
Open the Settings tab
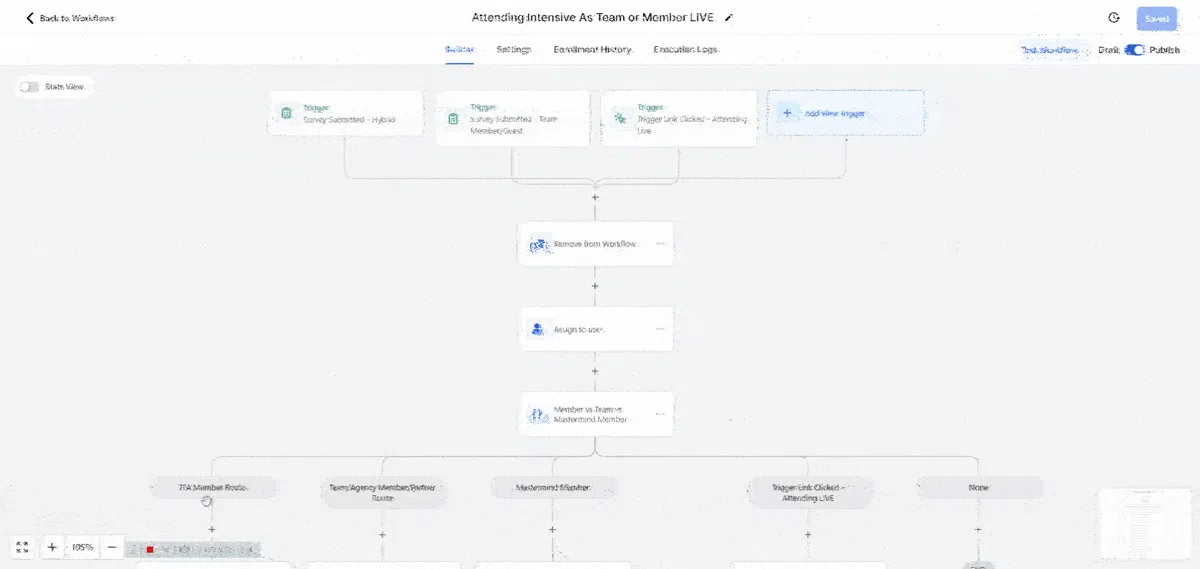tap(514, 49)
